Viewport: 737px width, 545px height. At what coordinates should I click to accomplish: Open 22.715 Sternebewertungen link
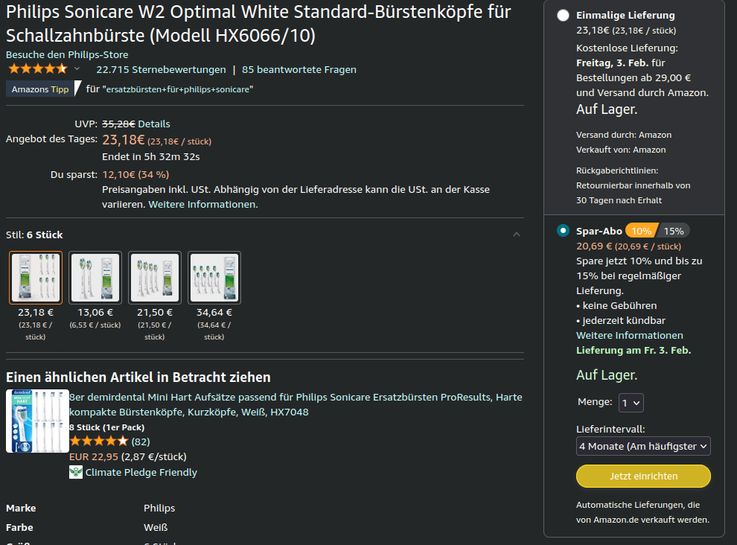[x=161, y=70]
